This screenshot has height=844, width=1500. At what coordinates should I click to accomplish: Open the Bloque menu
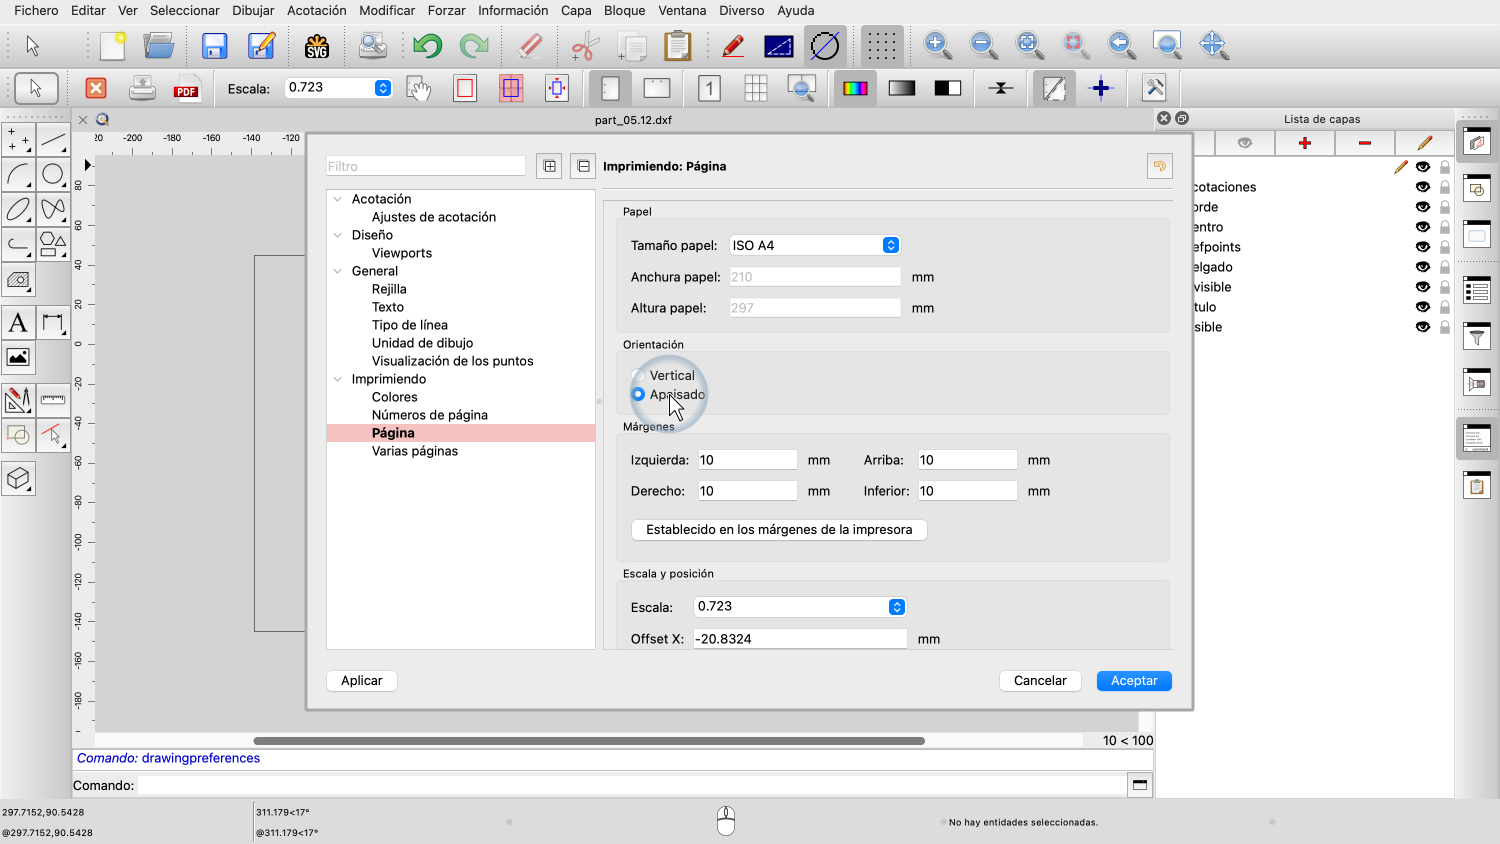point(624,11)
